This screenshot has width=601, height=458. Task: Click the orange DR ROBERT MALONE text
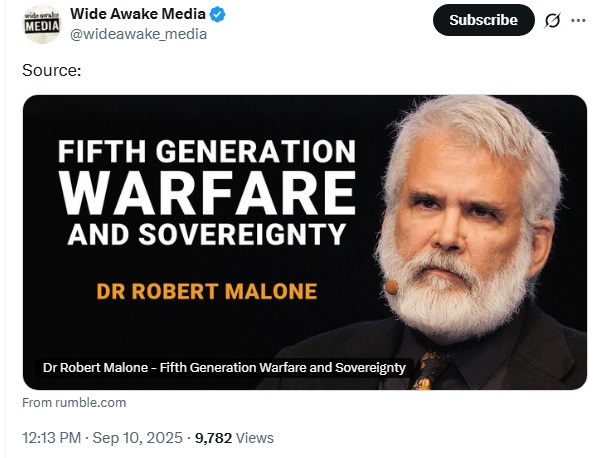pos(206,292)
